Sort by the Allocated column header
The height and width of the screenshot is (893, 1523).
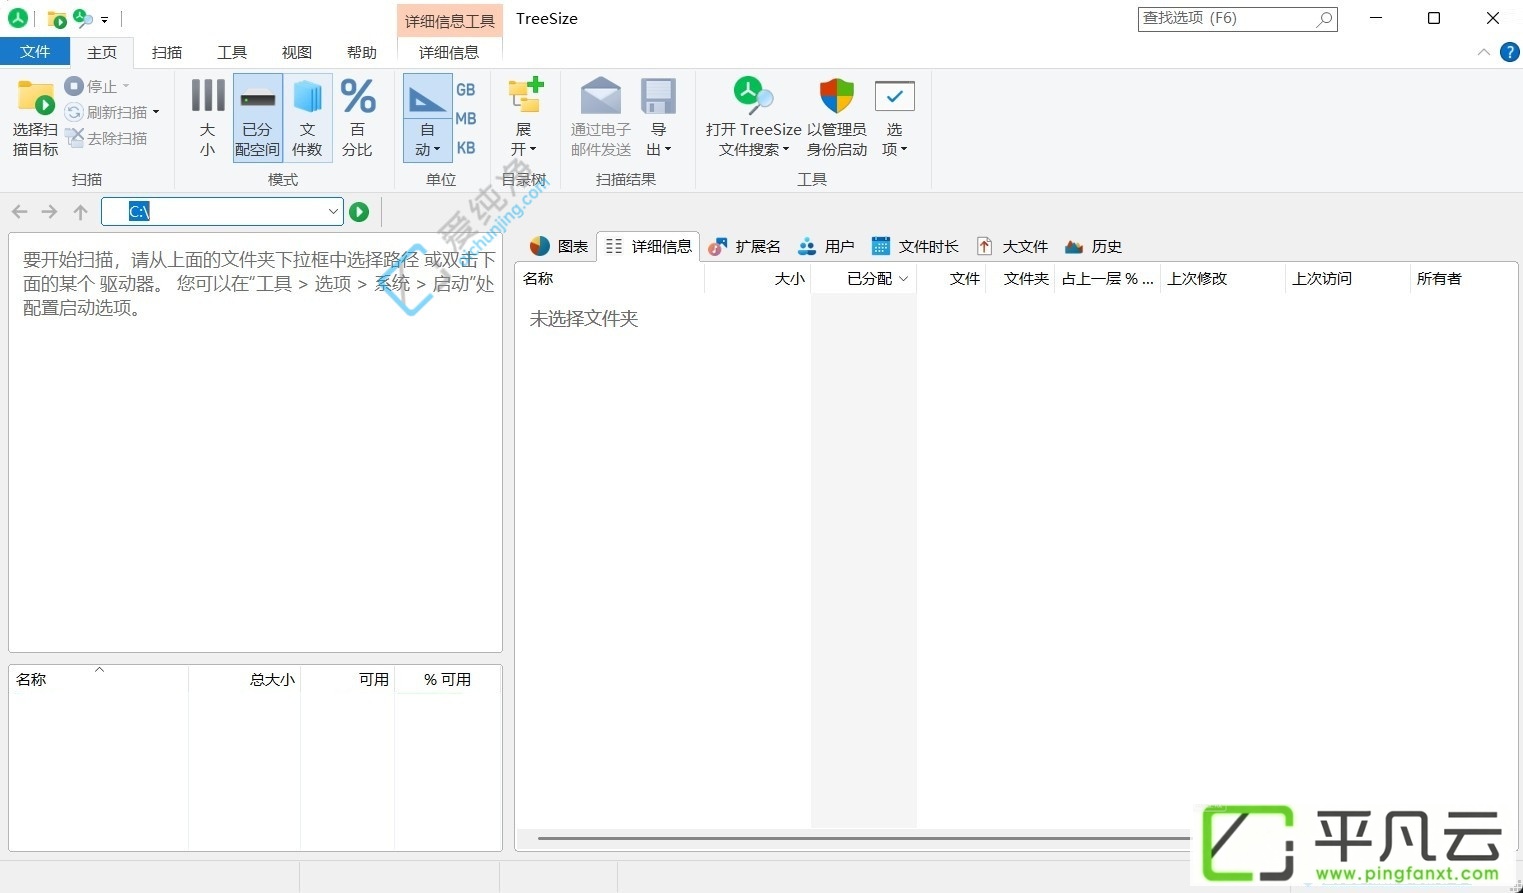(863, 279)
